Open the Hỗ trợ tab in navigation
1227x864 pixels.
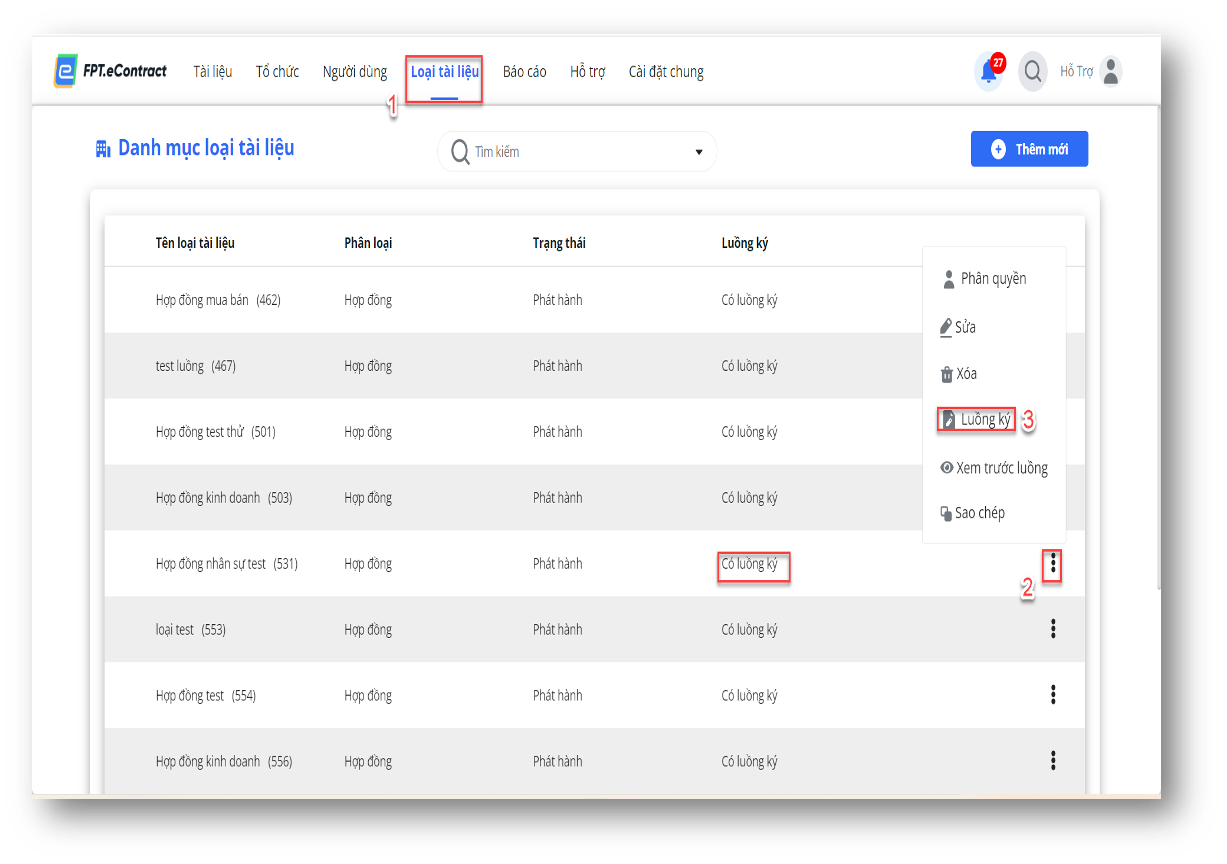coord(588,72)
